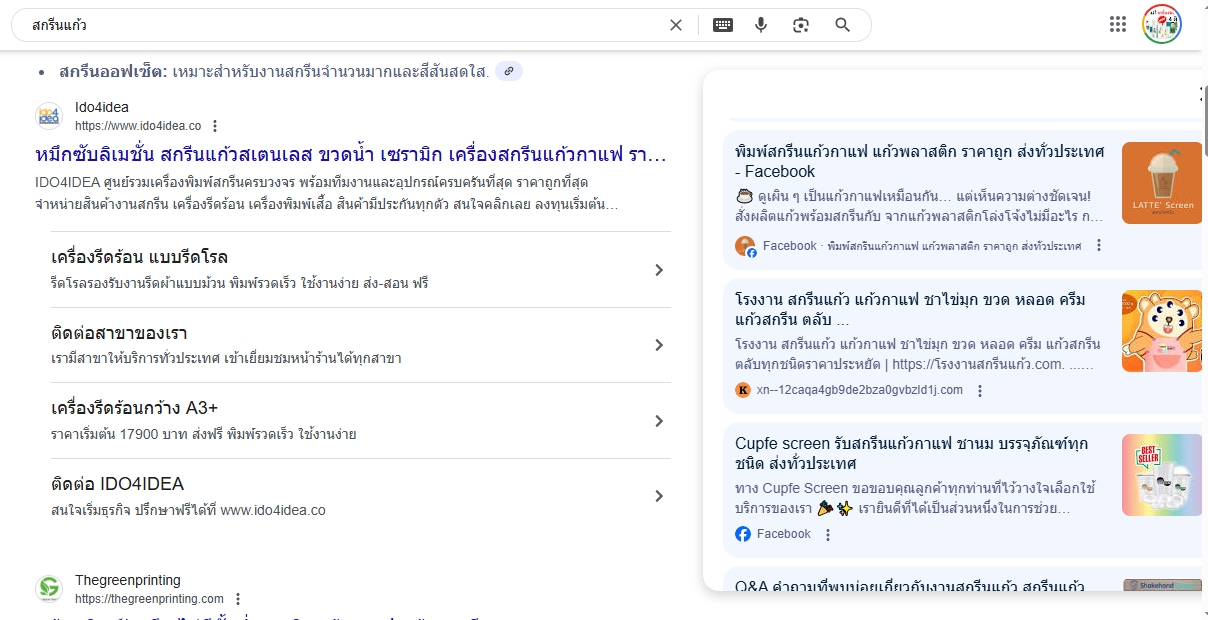Image resolution: width=1208 pixels, height=620 pixels.
Task: Open three-dot menu beside thegreenprinting.com URL
Action: click(x=238, y=599)
